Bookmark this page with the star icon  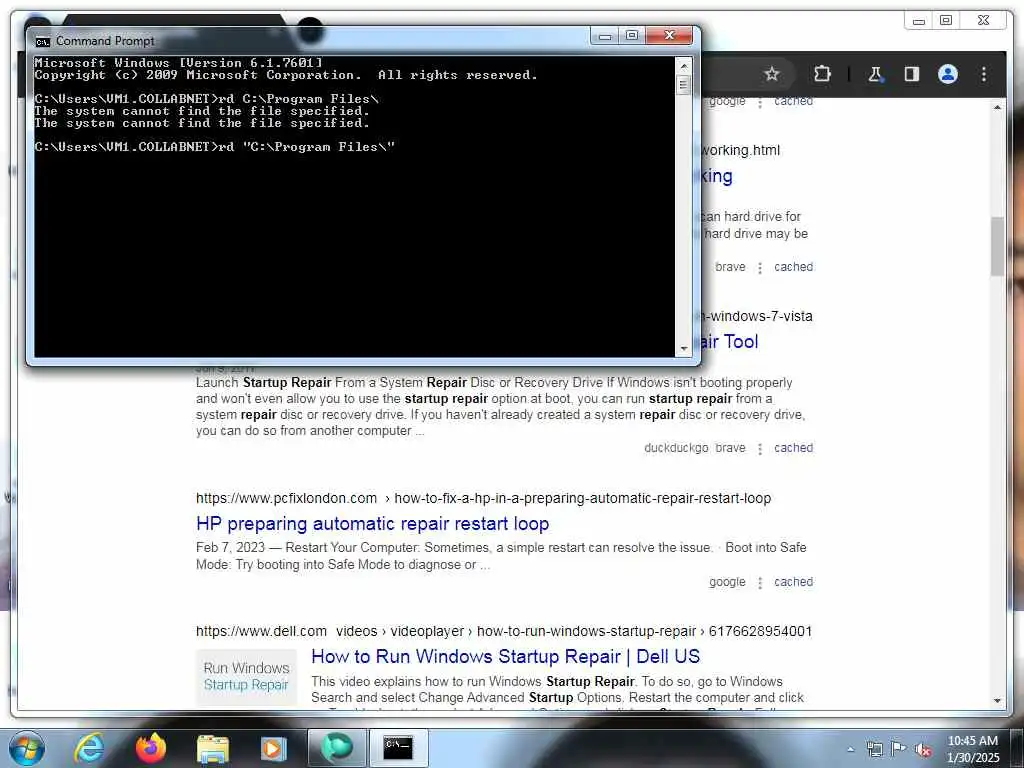click(x=771, y=74)
